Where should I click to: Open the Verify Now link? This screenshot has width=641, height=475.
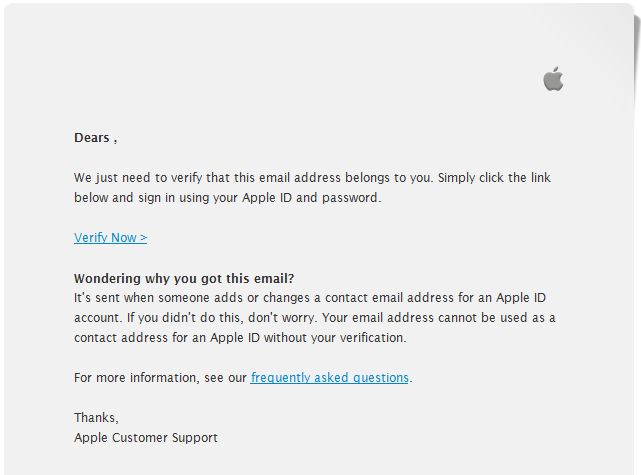(110, 238)
